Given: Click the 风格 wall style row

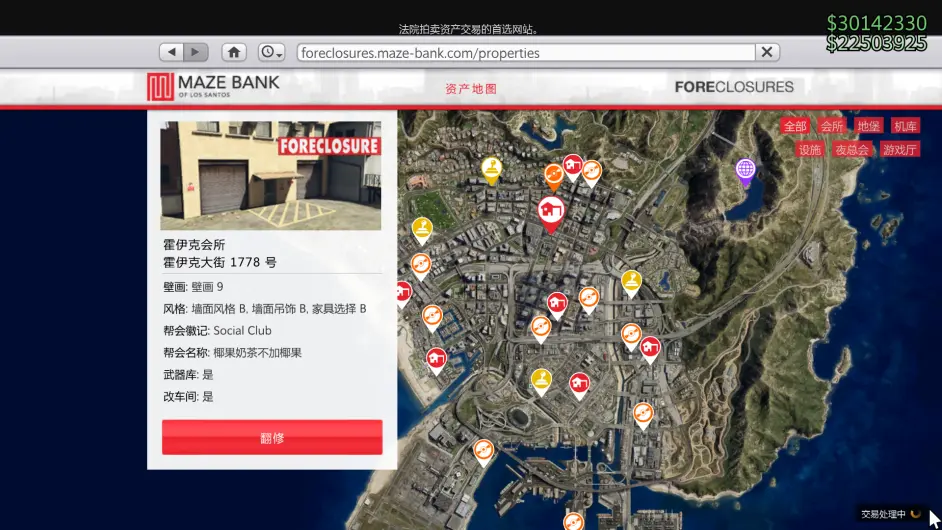Looking at the screenshot, I should 264,309.
